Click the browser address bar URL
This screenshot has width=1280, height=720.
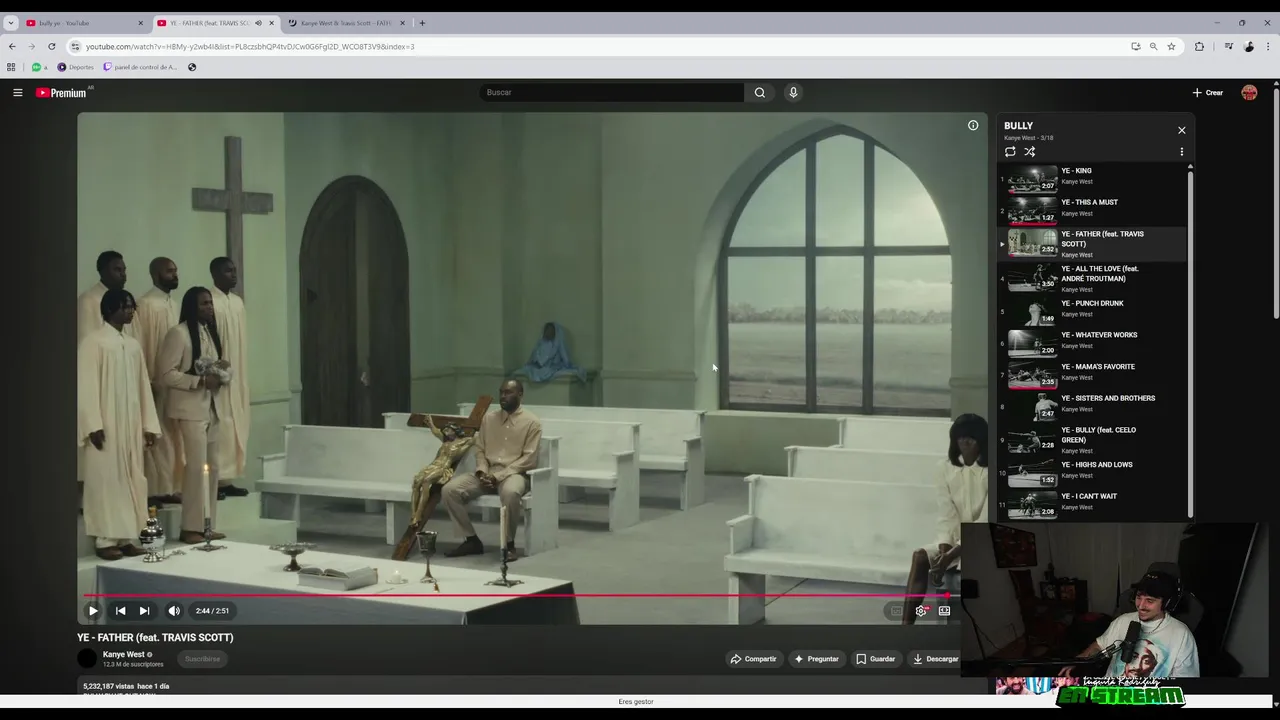250,47
